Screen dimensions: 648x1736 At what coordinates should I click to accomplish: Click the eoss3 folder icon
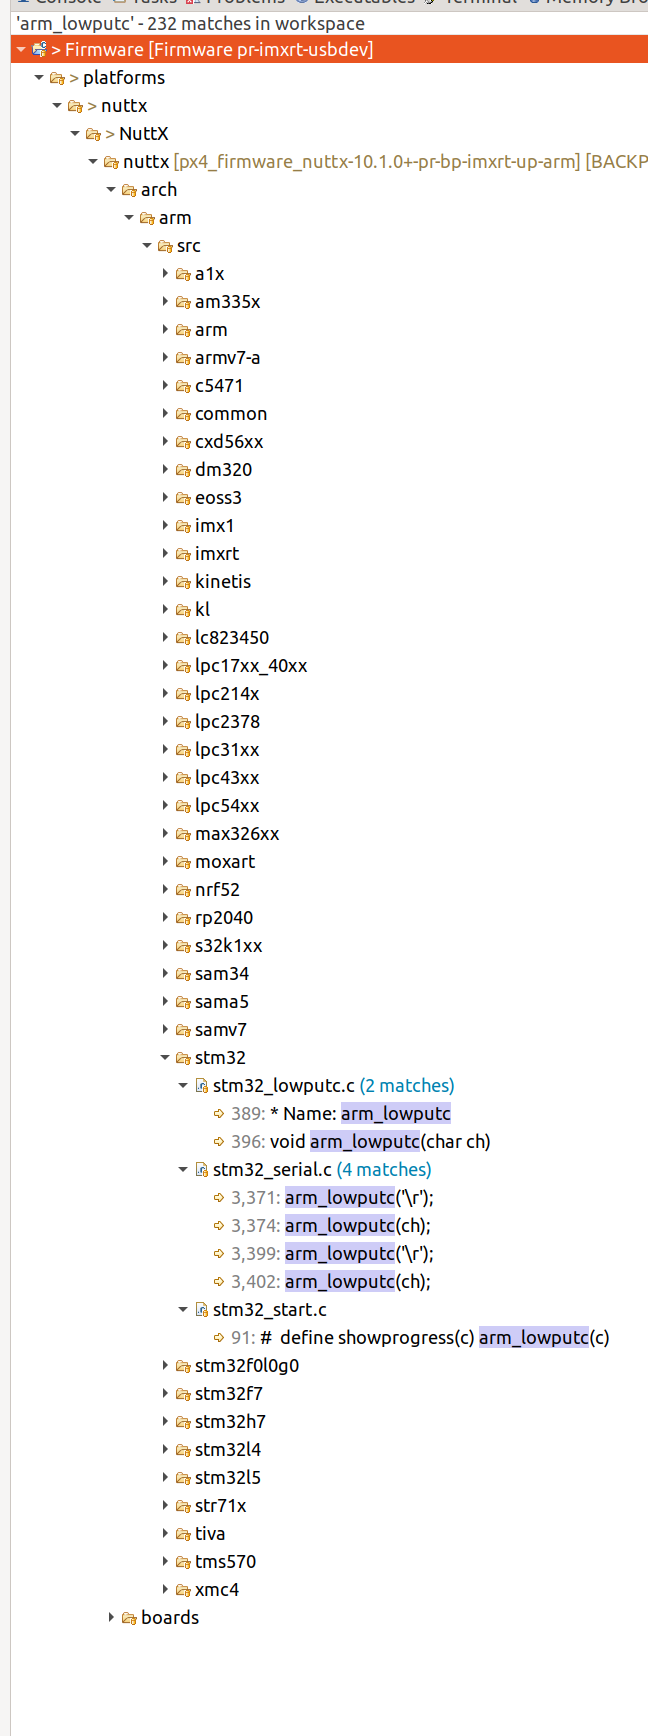point(183,497)
